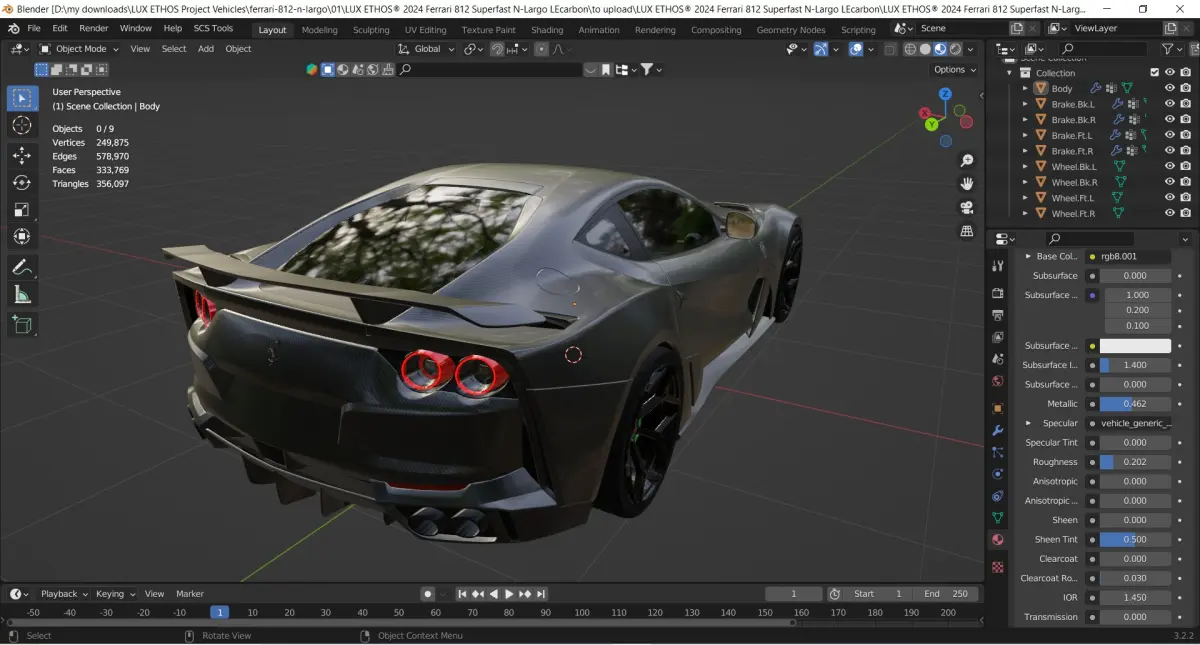Toggle the camera view icon
1200x645 pixels.
967,207
